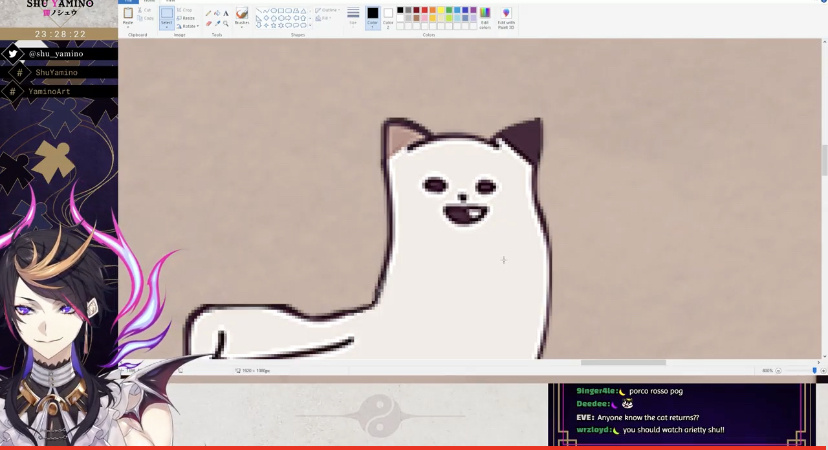Image resolution: width=828 pixels, height=450 pixels.
Task: Select the Magnifier tool
Action: [x=225, y=24]
